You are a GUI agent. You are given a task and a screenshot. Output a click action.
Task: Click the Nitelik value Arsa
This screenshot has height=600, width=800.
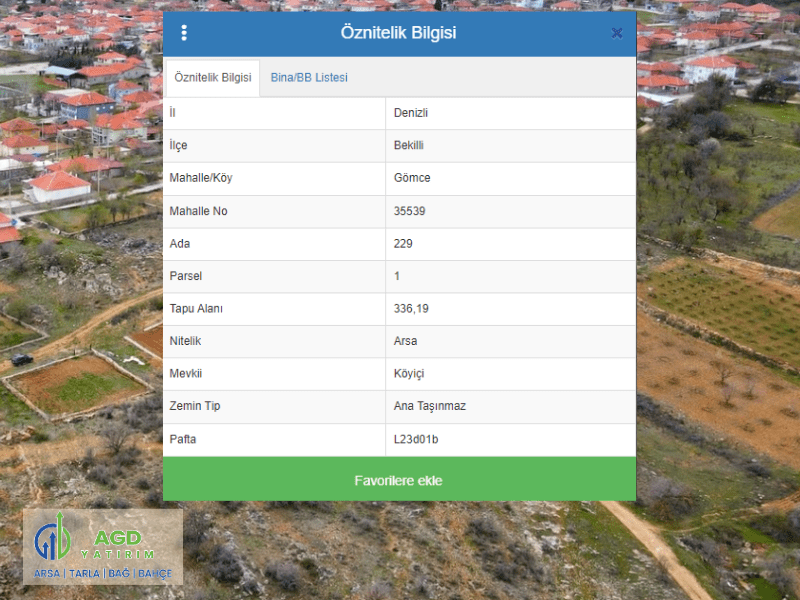click(x=406, y=341)
